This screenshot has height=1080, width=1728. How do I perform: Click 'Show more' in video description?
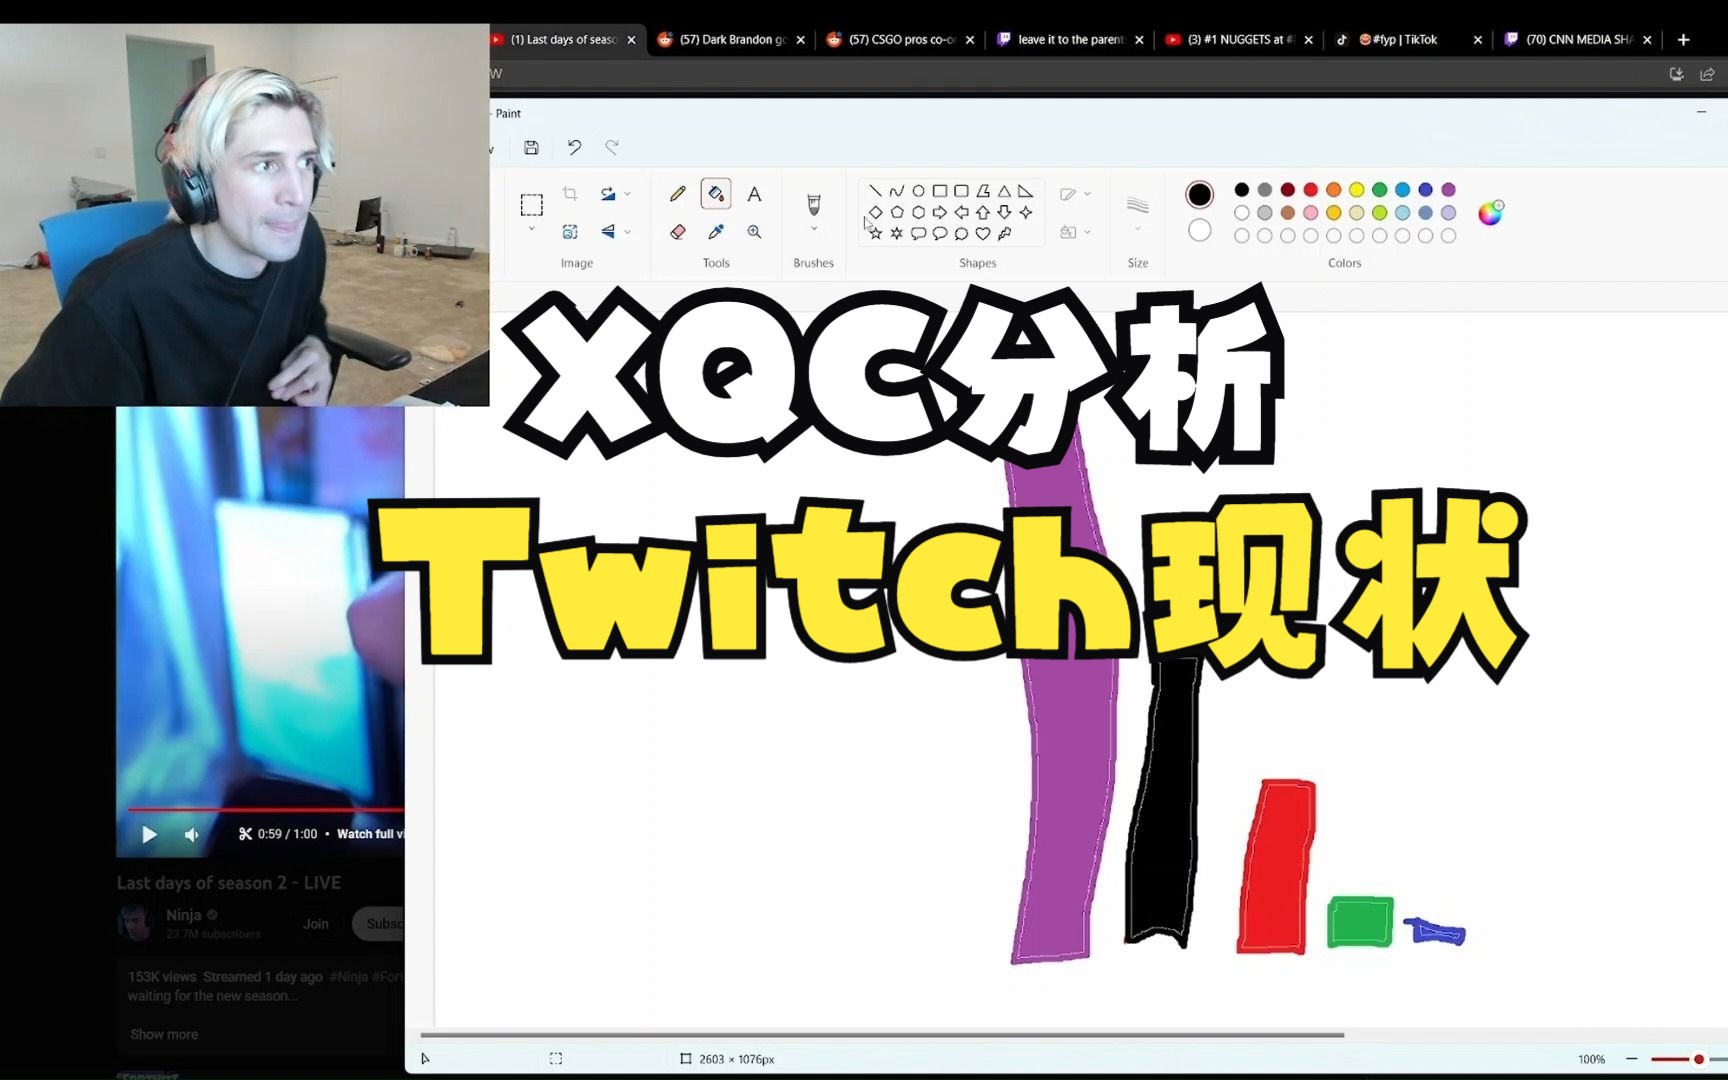tap(164, 1034)
